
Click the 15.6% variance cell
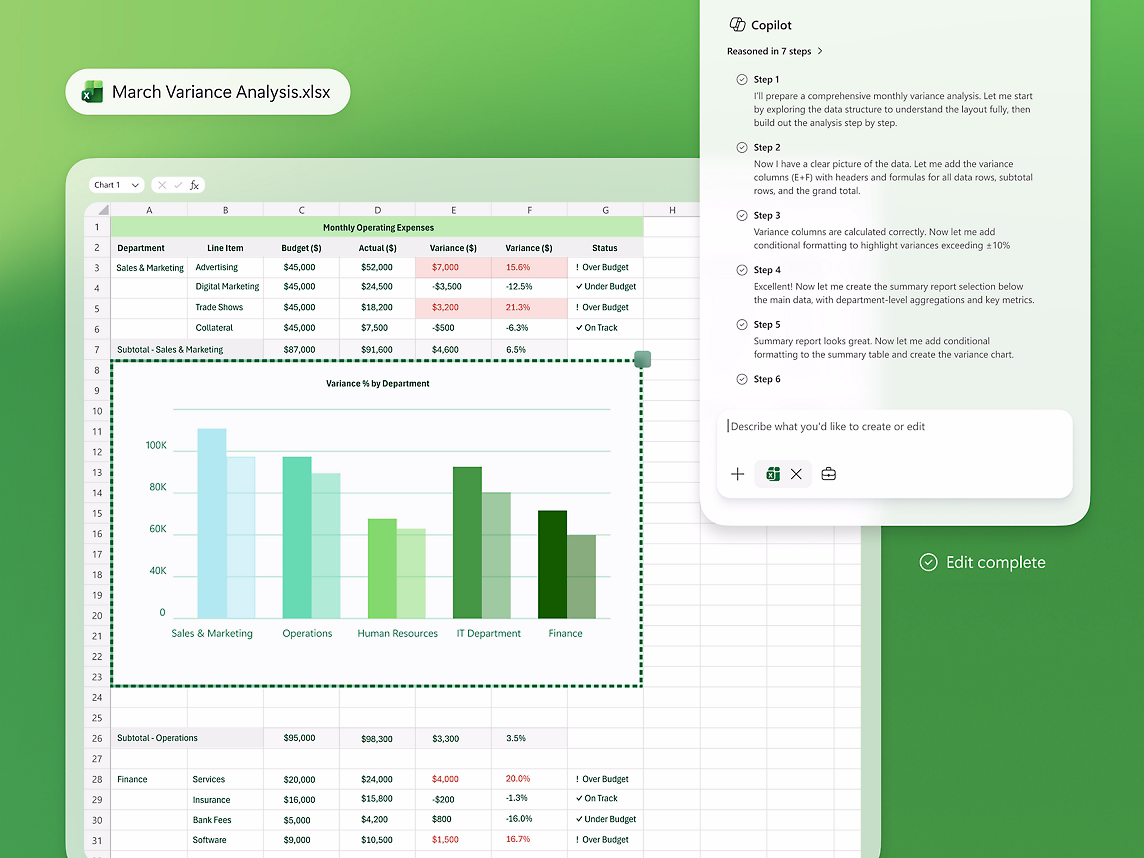tap(529, 268)
